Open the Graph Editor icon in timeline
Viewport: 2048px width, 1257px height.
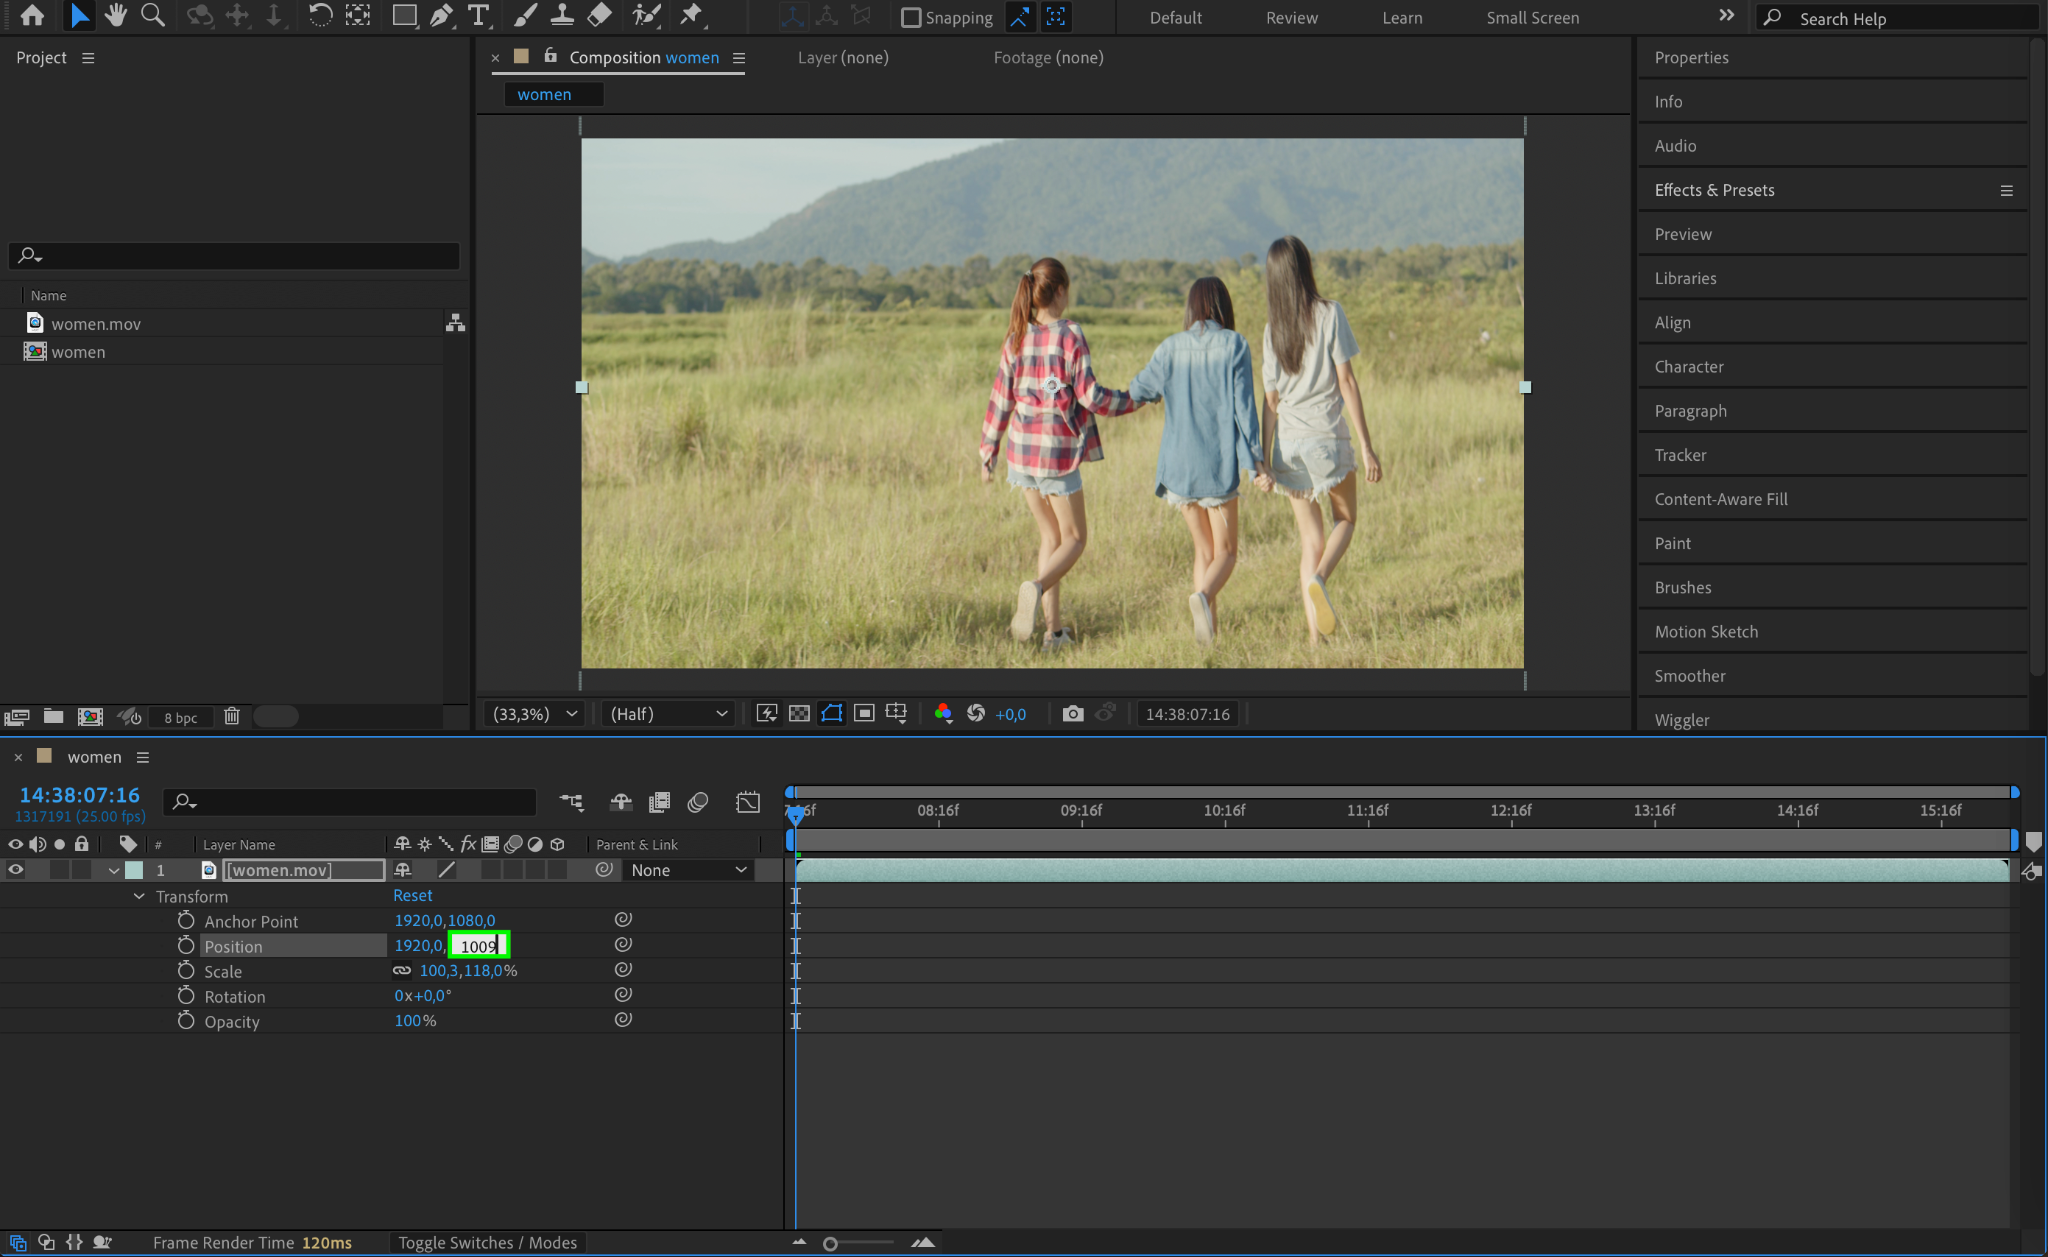(x=748, y=802)
